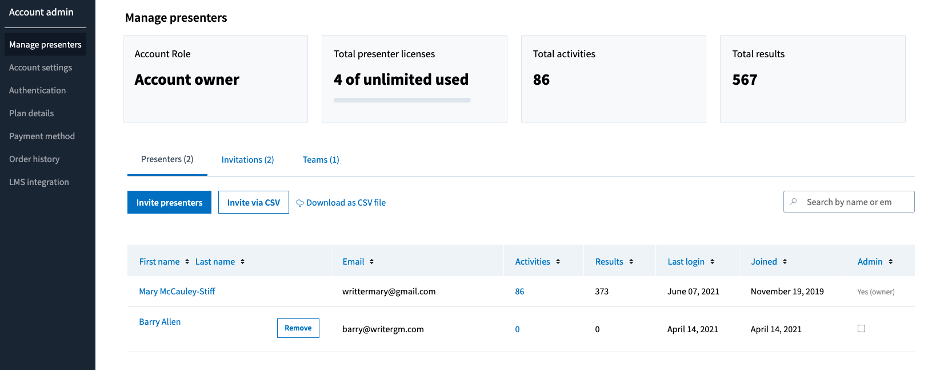Click the Invite presenters button
The height and width of the screenshot is (370, 936).
tap(169, 202)
